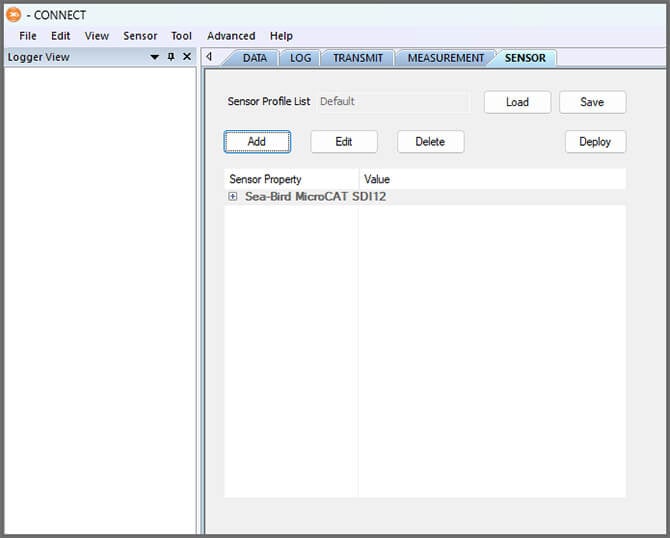Open the Logger View dropdown arrow

(x=155, y=57)
